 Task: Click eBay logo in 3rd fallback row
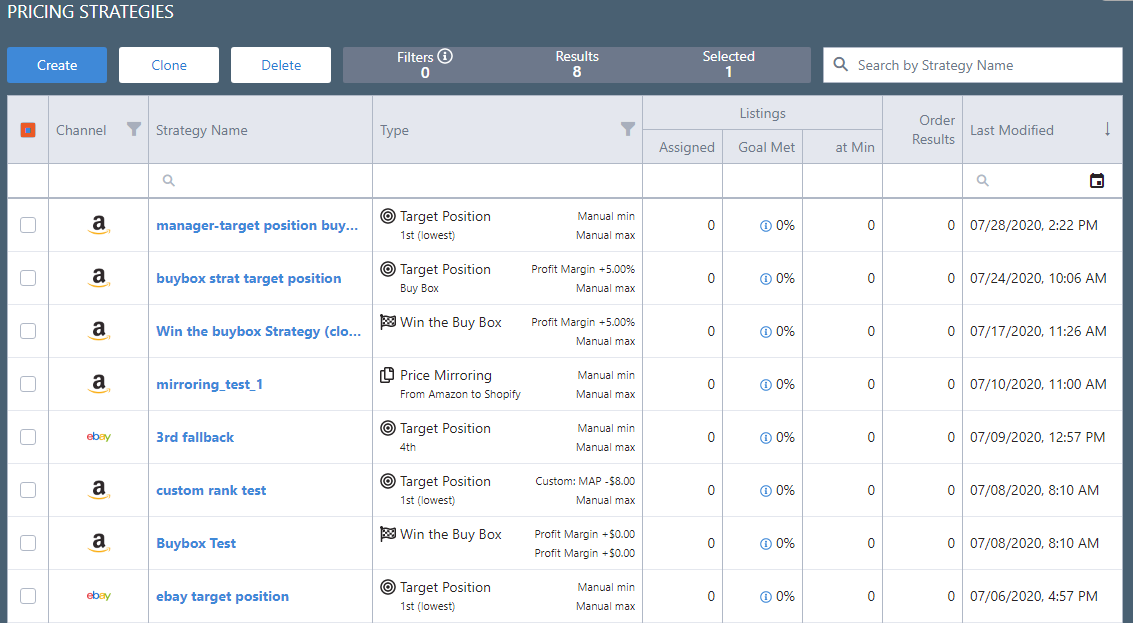(x=98, y=437)
